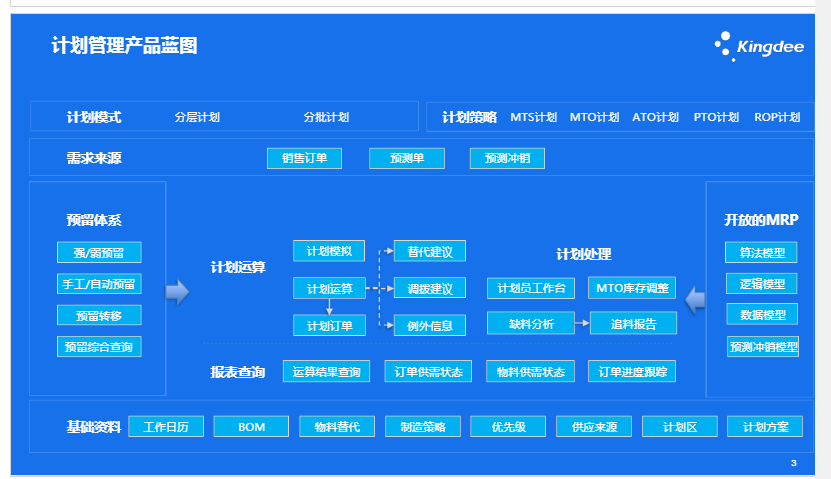
Task: Click the 例外信息 box
Action: [x=430, y=325]
